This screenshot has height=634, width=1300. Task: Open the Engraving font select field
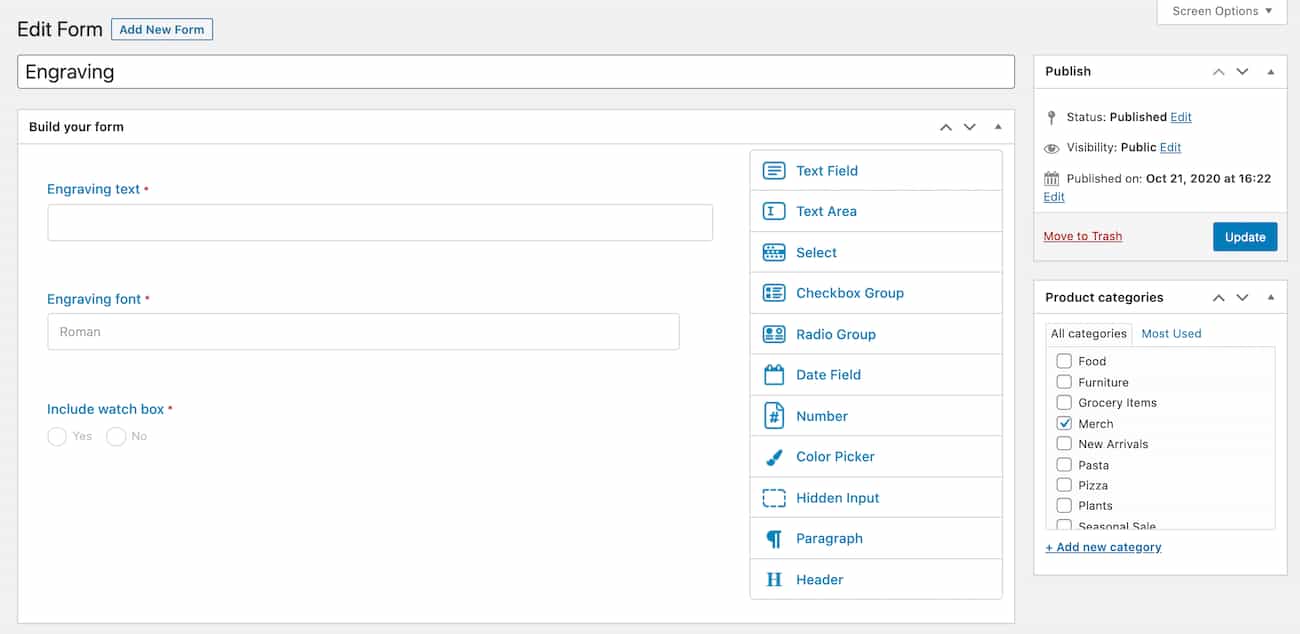click(363, 332)
